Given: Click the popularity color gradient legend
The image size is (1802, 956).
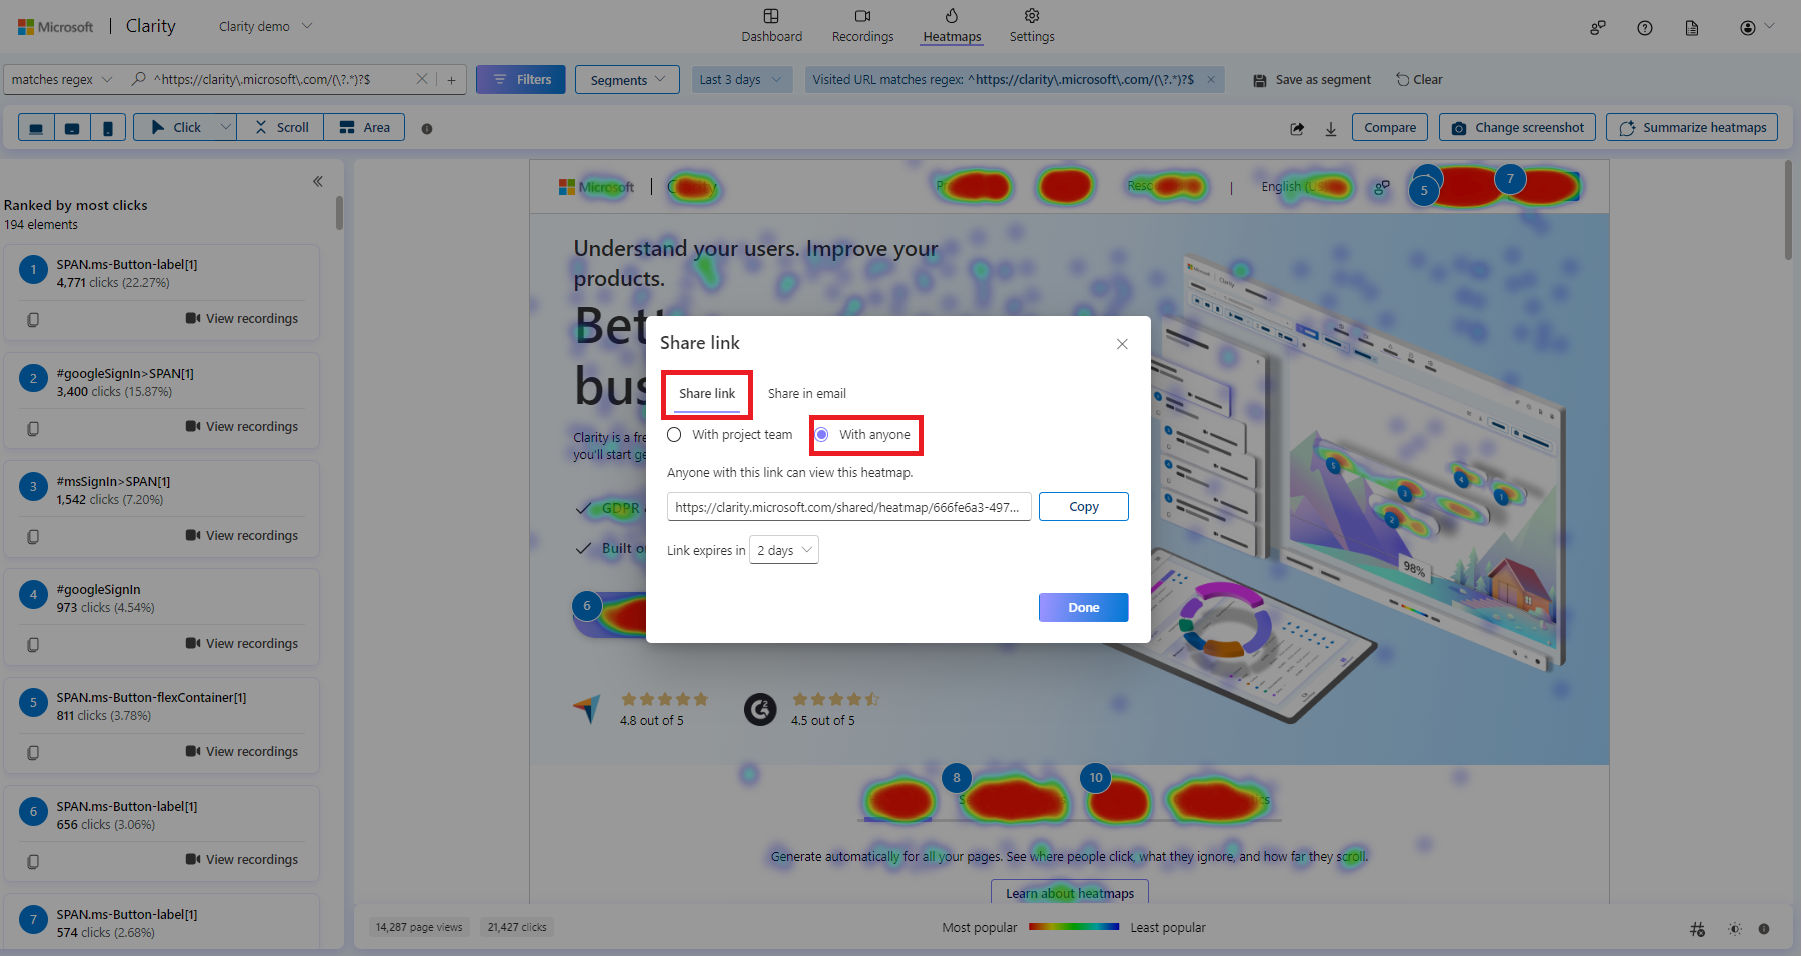Looking at the screenshot, I should click(x=1074, y=928).
